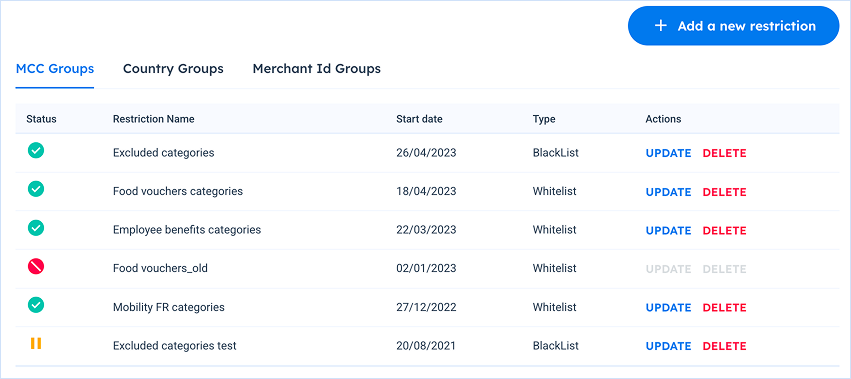Update Food vouchers categories restriction
The image size is (851, 379).
(668, 192)
